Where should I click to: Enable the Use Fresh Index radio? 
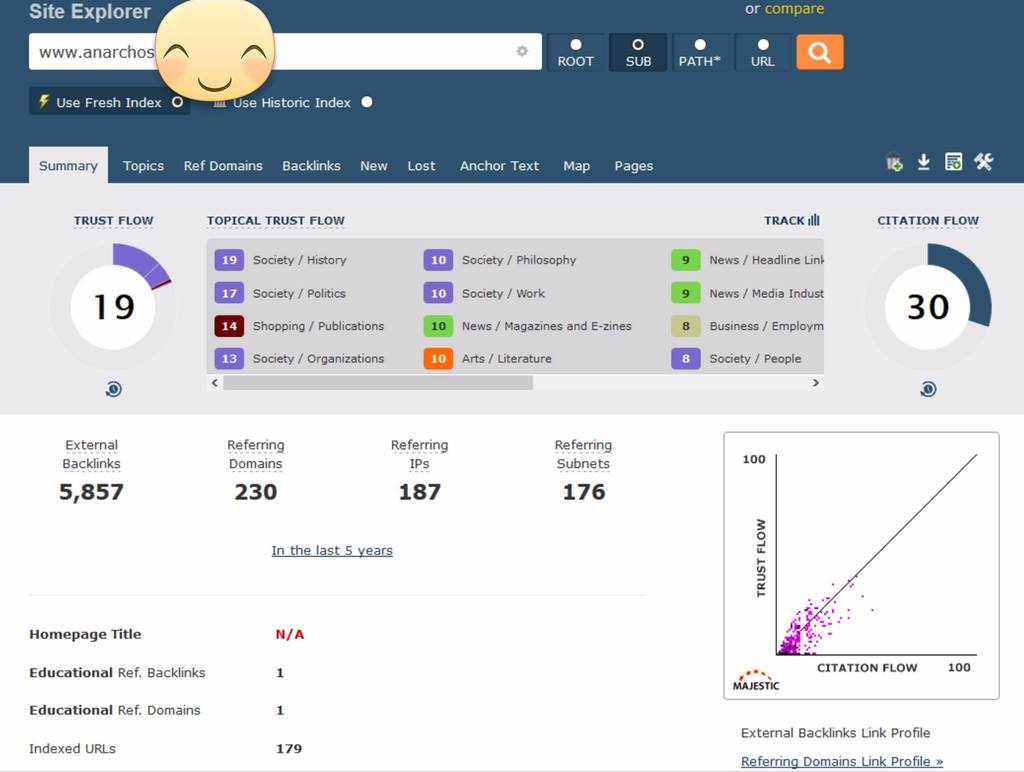[177, 102]
